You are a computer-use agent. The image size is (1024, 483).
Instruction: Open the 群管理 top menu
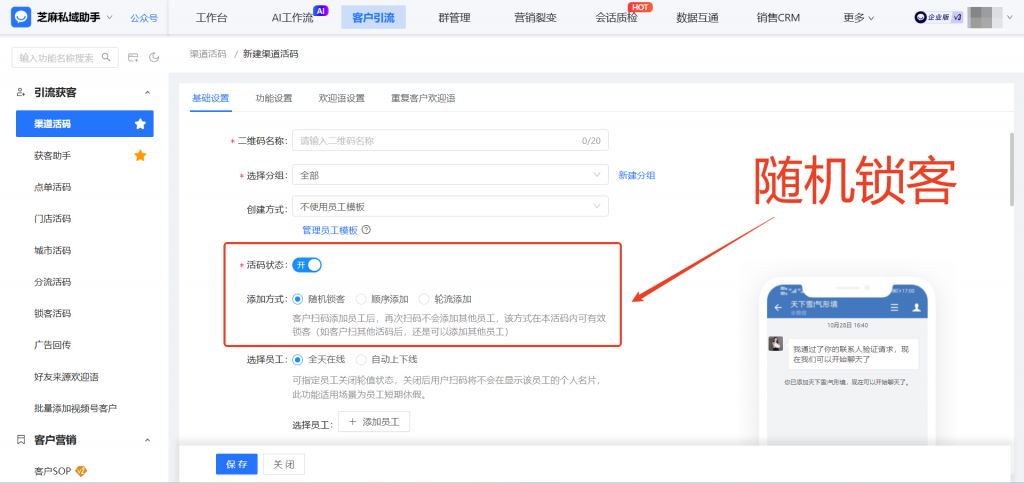(x=454, y=18)
